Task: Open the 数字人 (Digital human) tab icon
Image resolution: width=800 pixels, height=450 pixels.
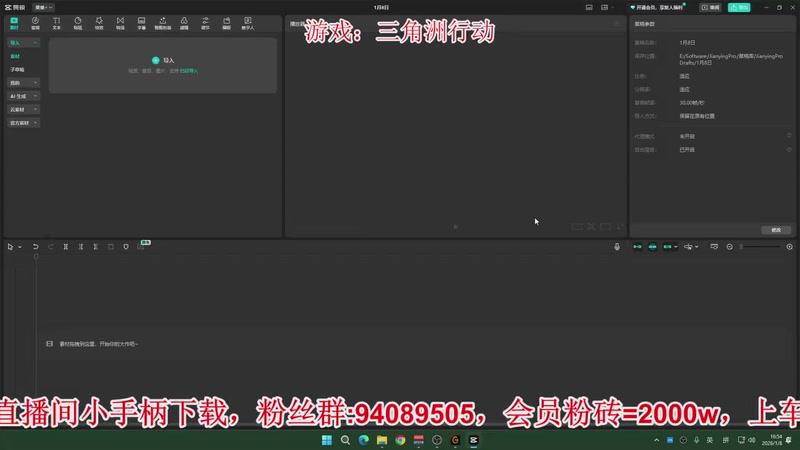Action: click(248, 21)
